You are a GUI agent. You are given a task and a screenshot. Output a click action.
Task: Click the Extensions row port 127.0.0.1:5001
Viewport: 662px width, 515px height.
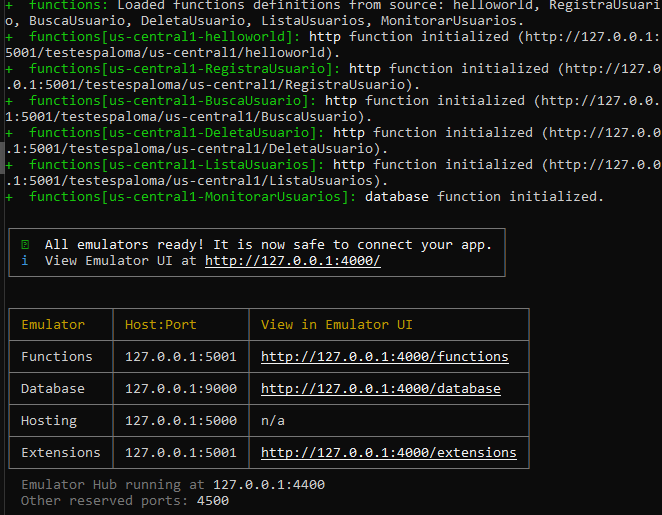point(181,453)
